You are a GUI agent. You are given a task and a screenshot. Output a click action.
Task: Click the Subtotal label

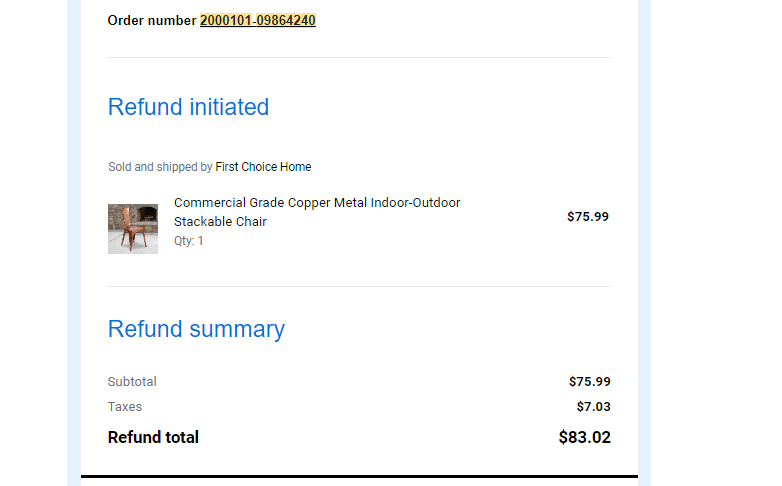click(x=132, y=382)
